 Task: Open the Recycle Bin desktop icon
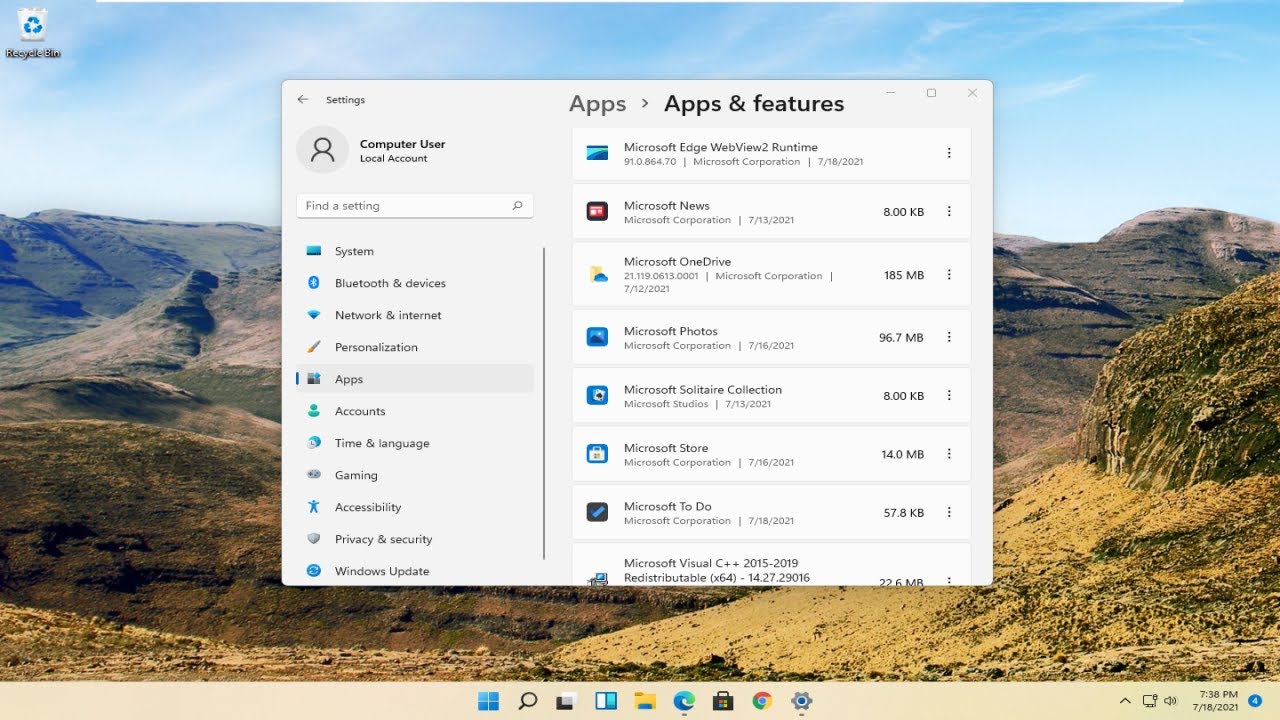(33, 32)
